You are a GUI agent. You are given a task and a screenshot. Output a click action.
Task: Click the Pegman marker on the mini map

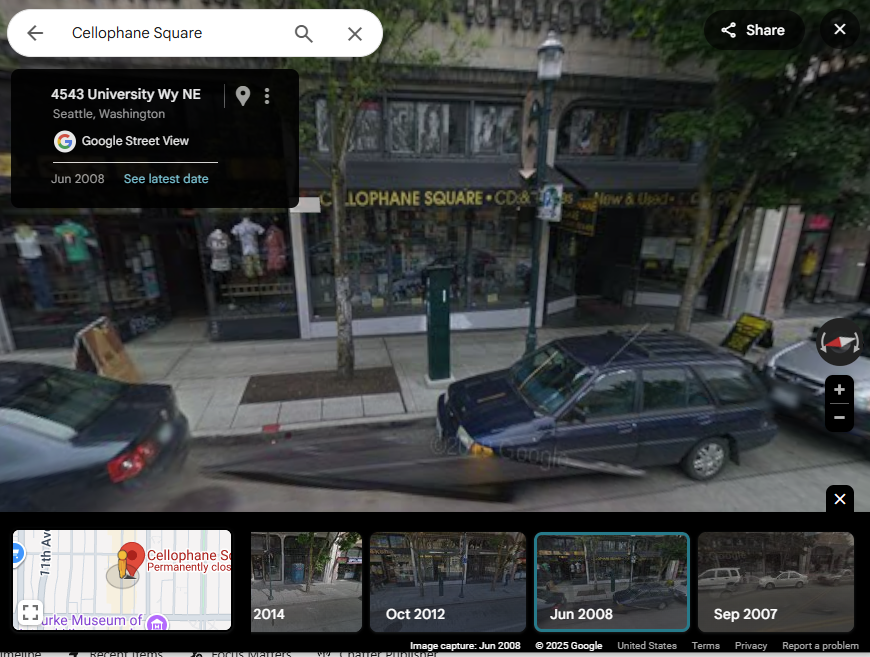tap(122, 566)
